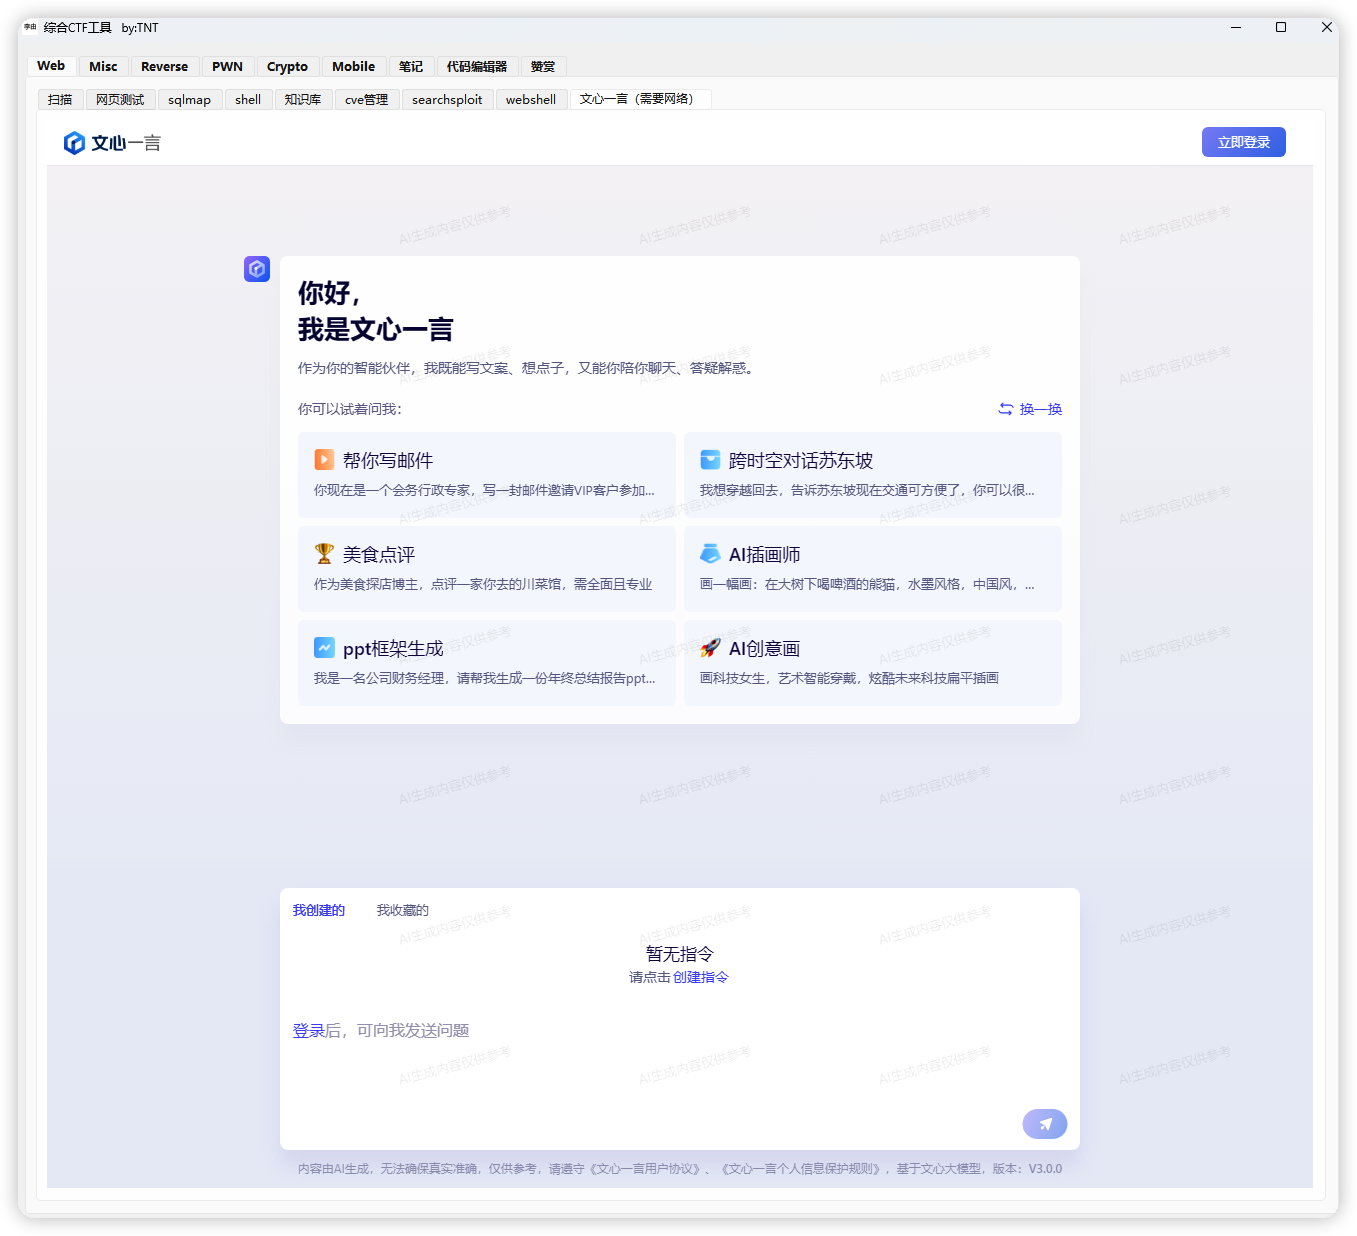This screenshot has width=1357, height=1236.
Task: Click the 创建指令 link
Action: click(701, 977)
